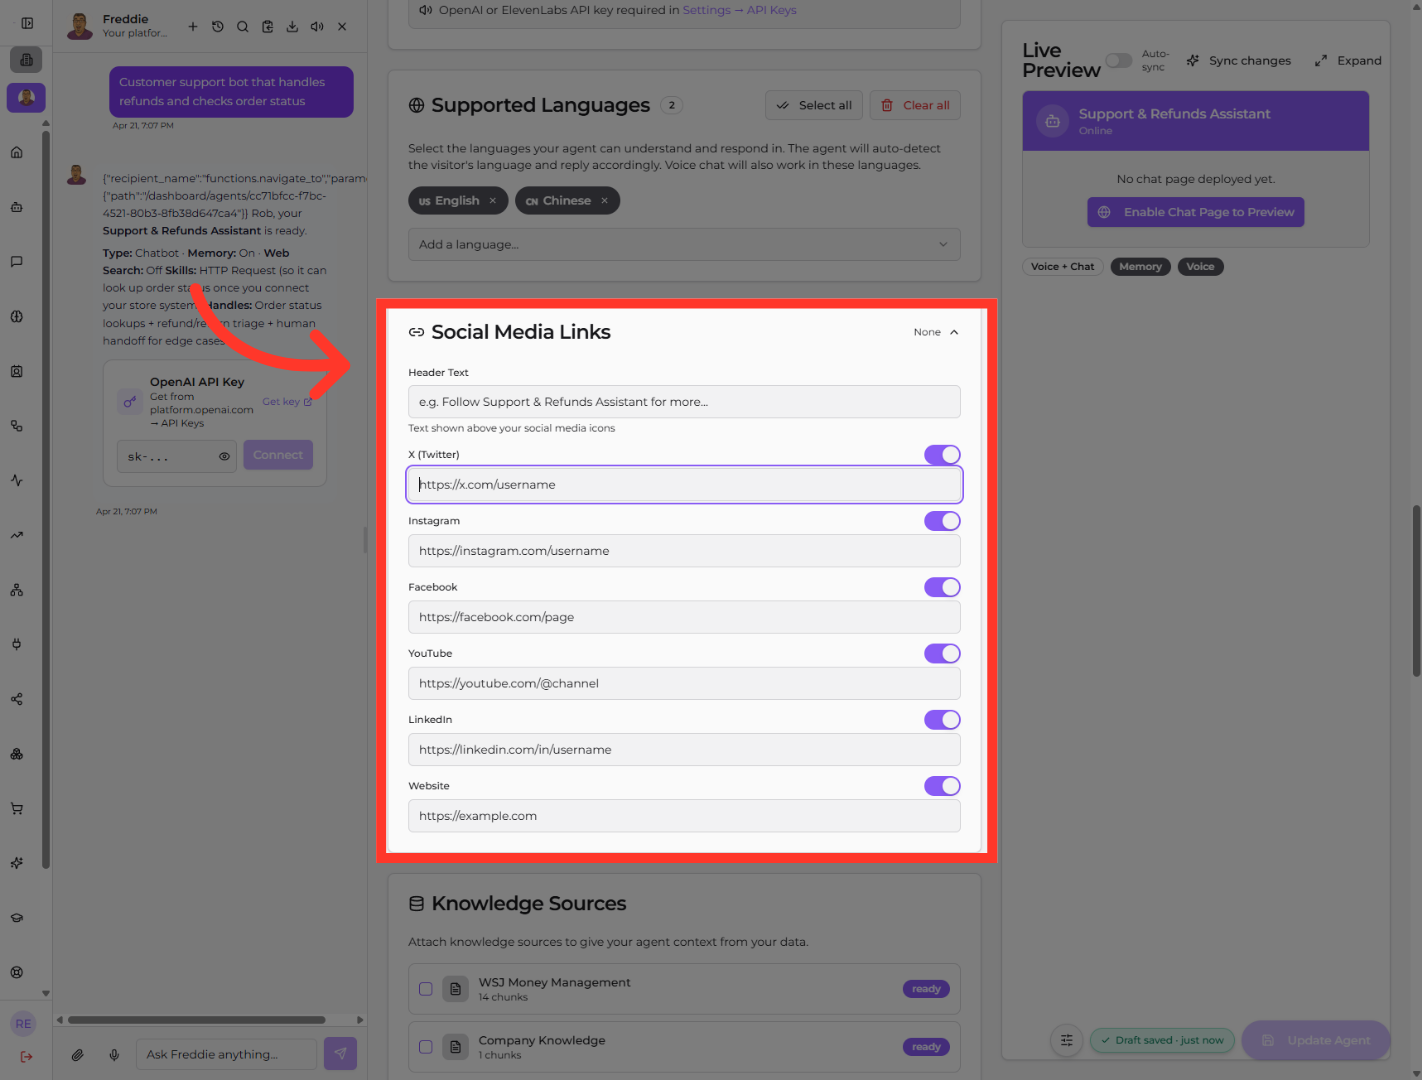
Task: Click the clipboard icon in the Freddie header
Action: [x=268, y=27]
